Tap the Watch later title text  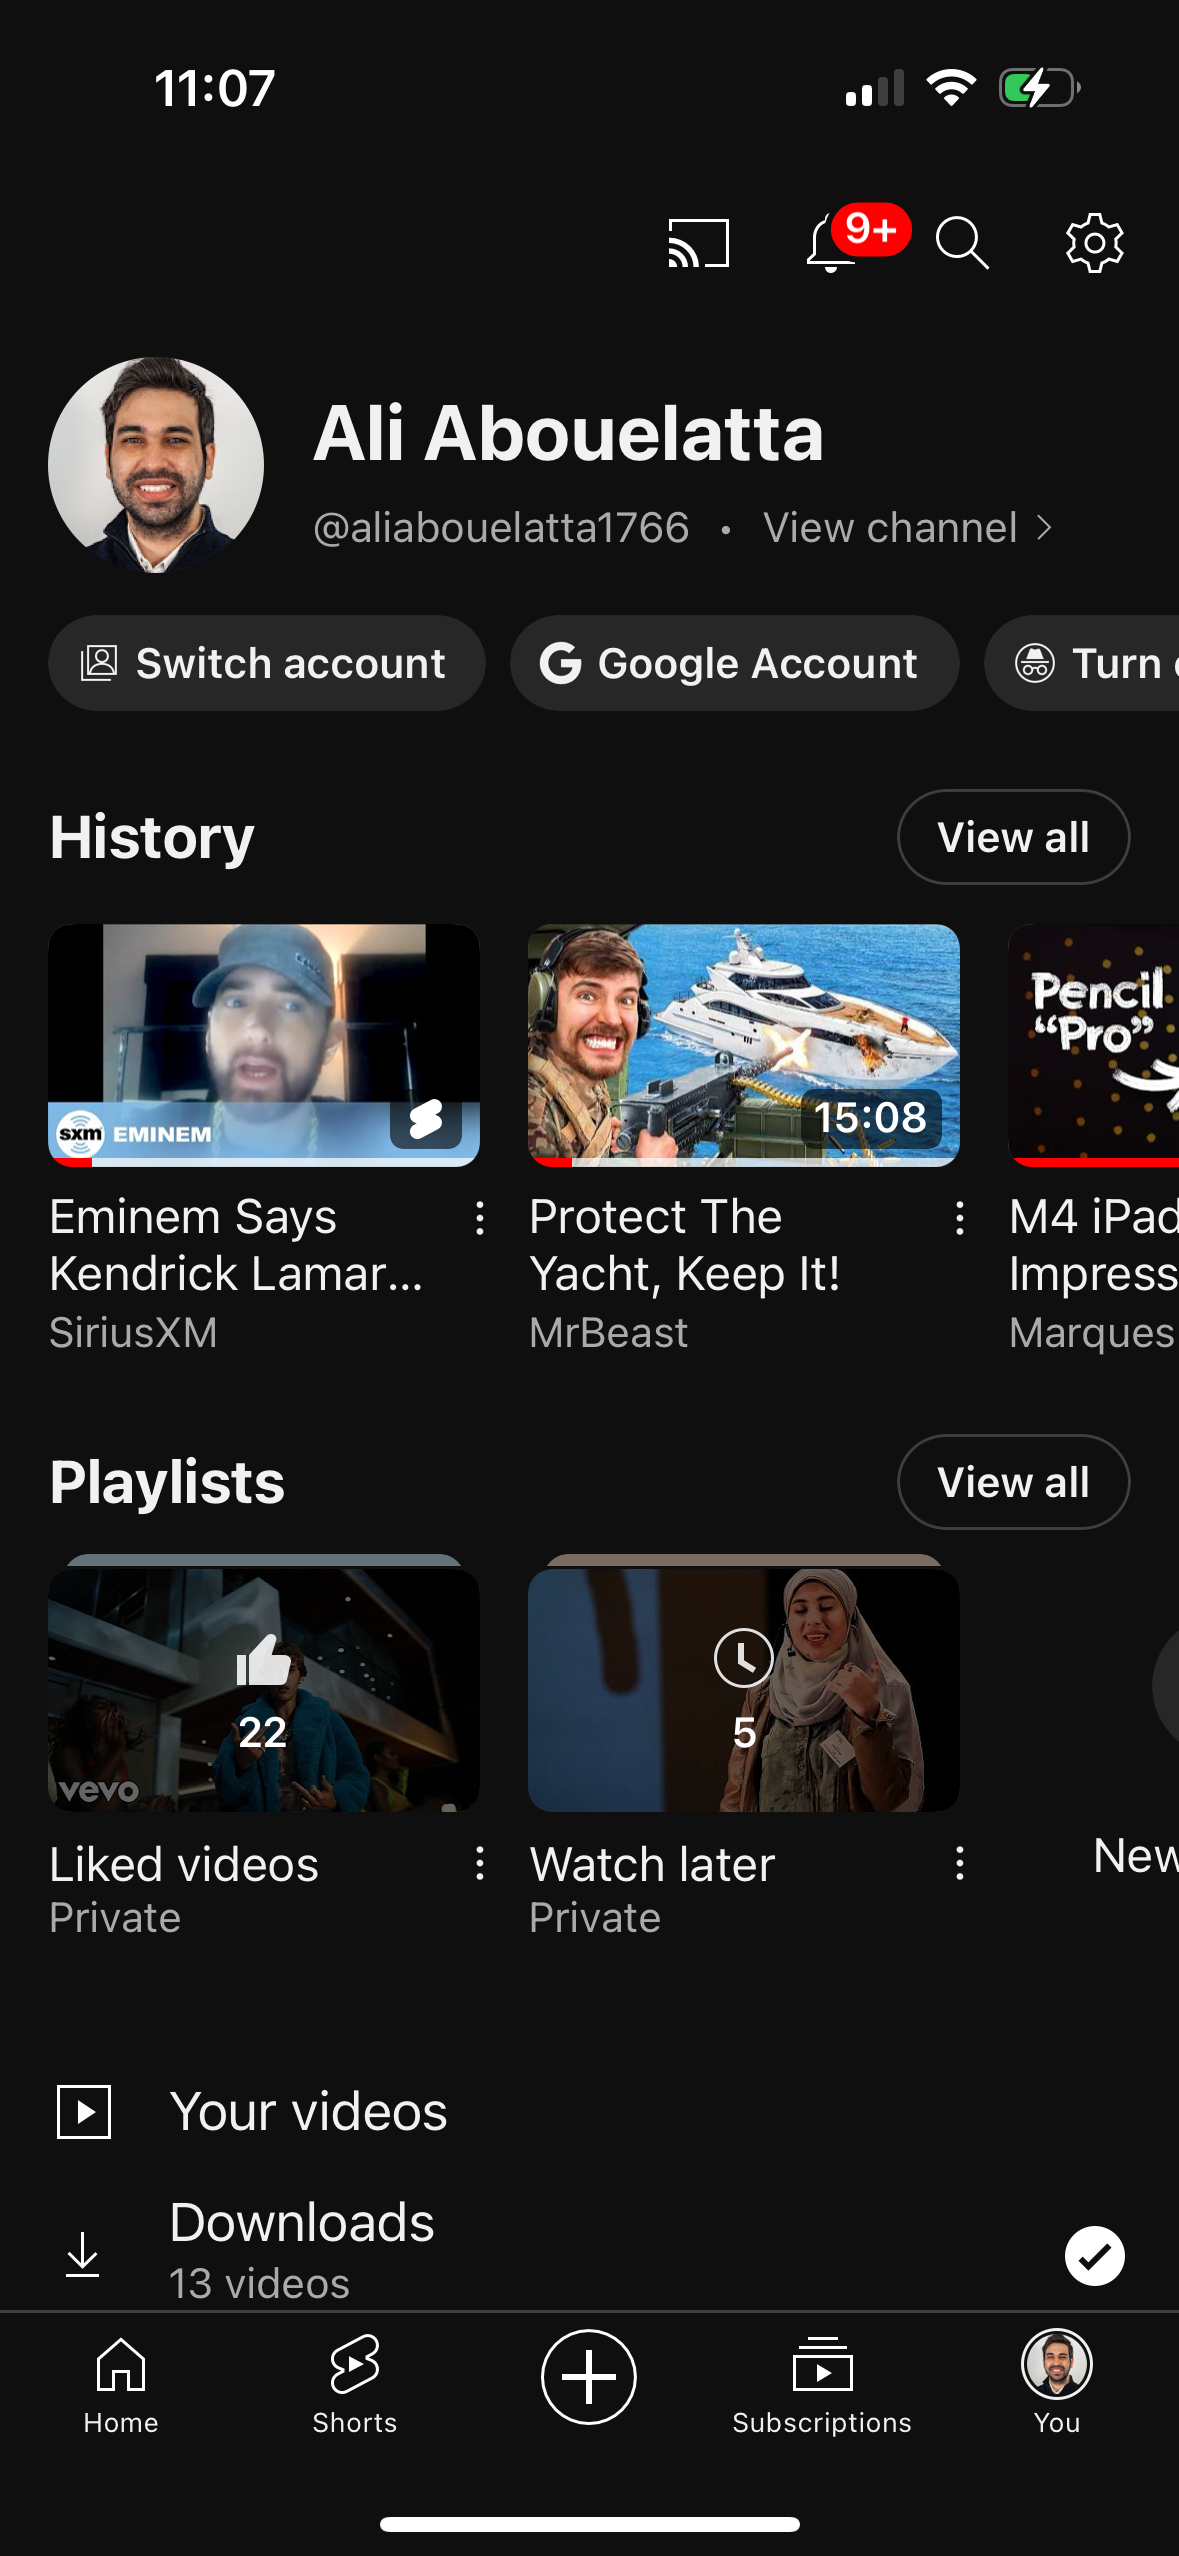click(652, 1864)
